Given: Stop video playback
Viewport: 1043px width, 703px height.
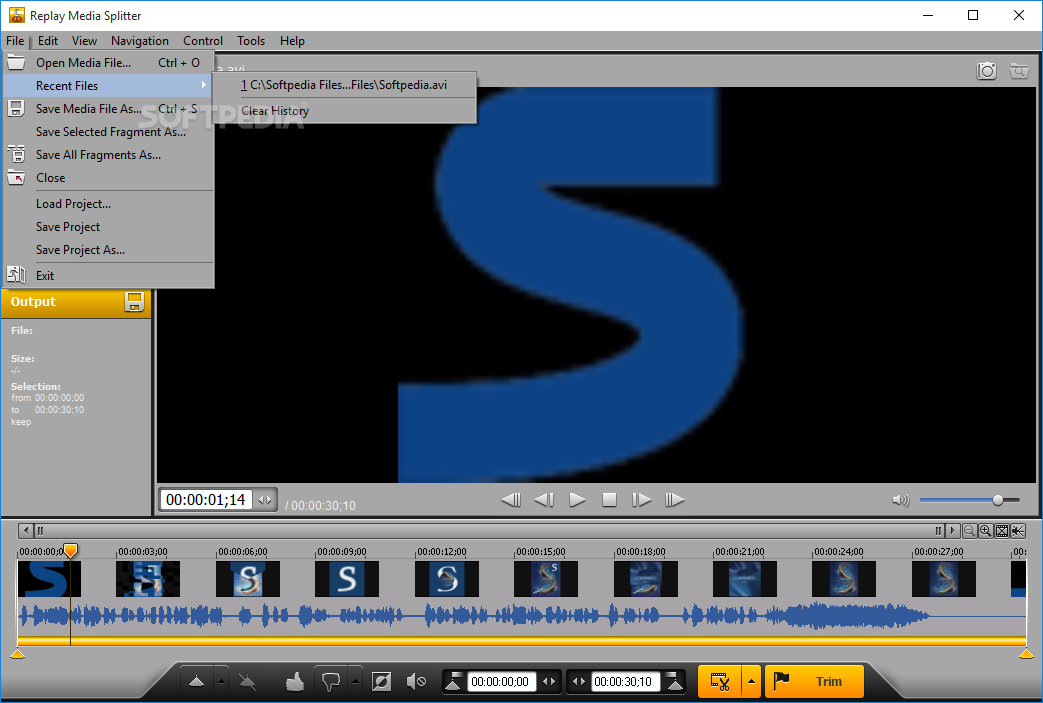Looking at the screenshot, I should pos(609,499).
